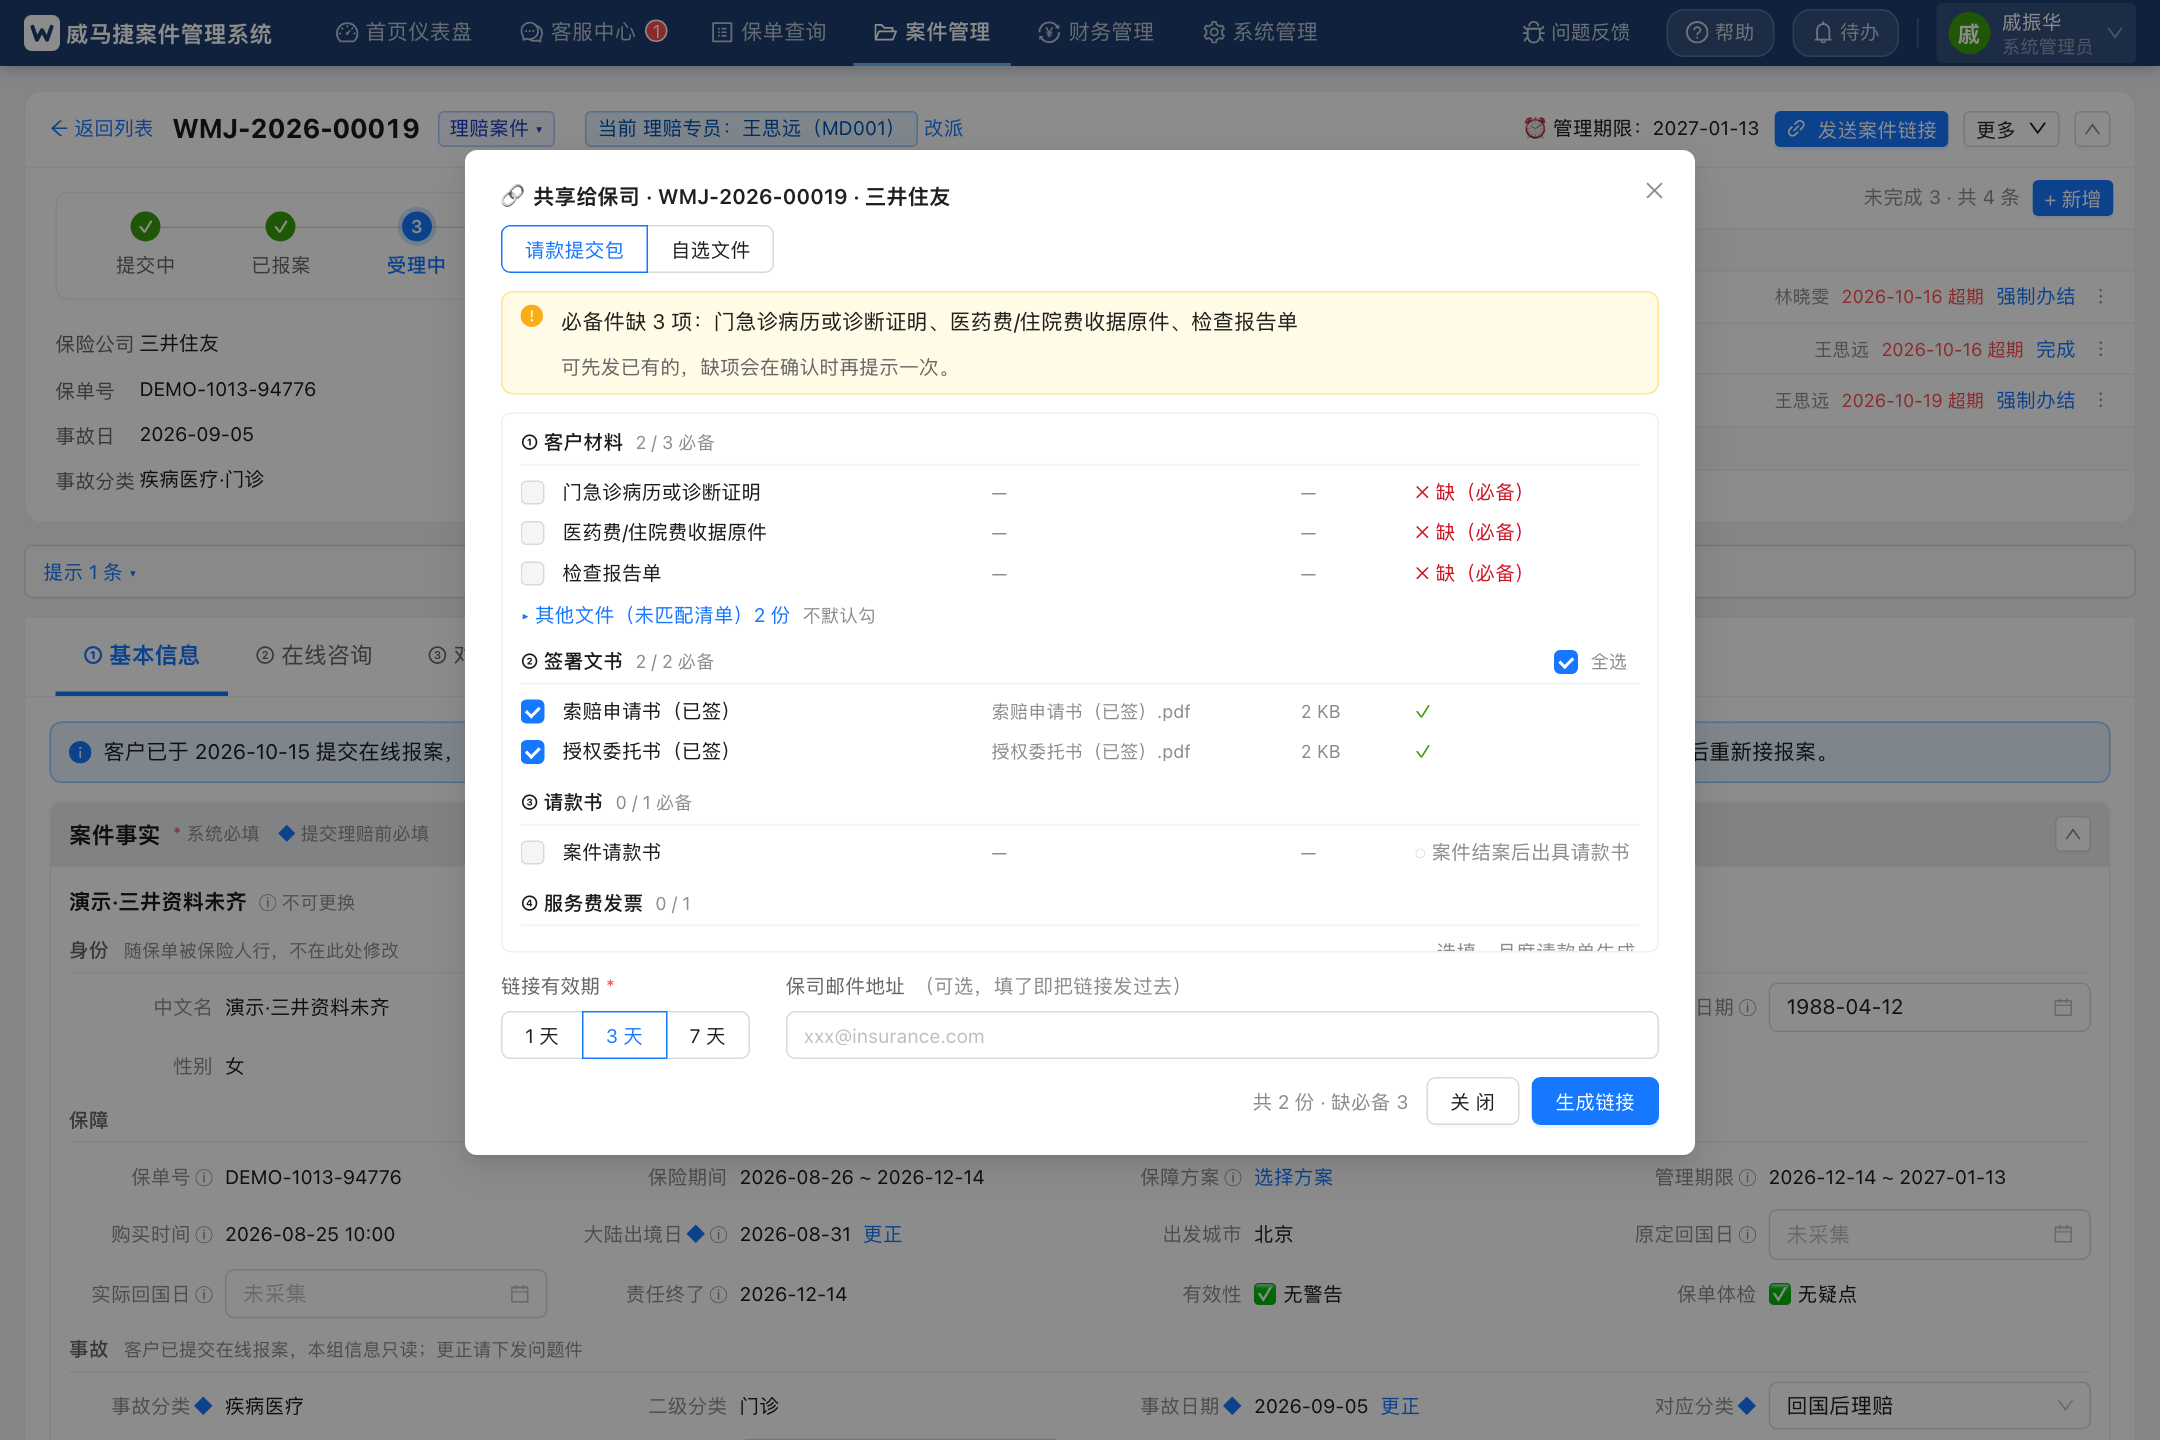Viewport: 2160px width, 1440px height.
Task: Collapse the 案件事实 section chevron
Action: [2073, 834]
